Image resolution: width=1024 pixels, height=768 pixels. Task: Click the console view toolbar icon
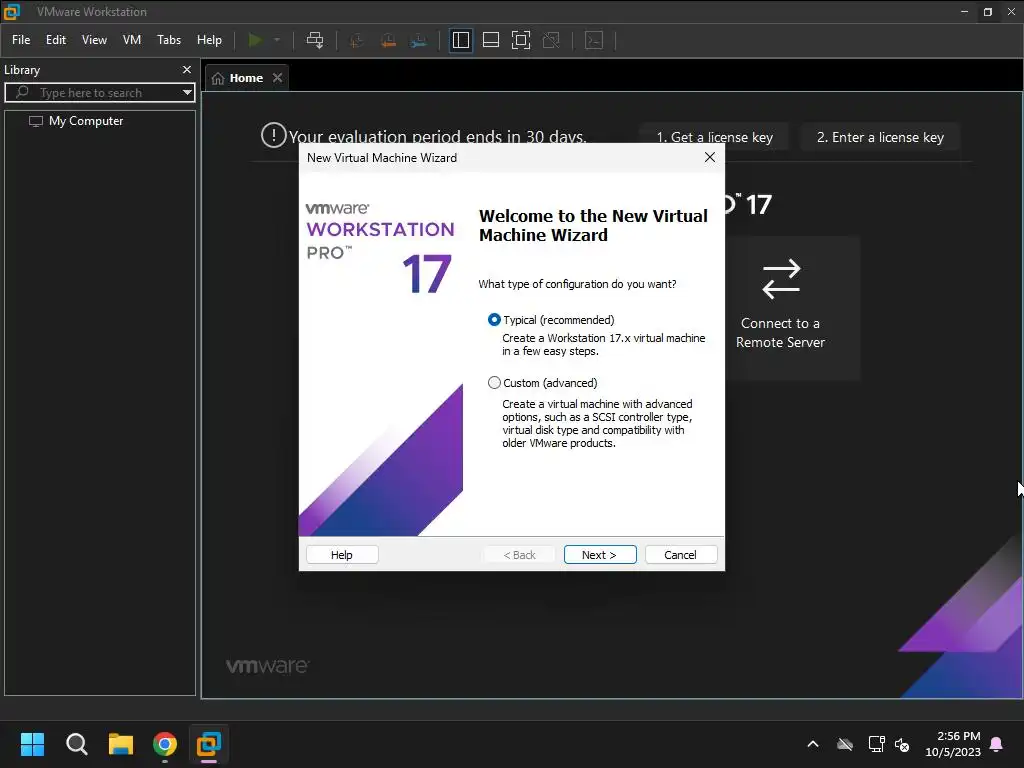594,40
